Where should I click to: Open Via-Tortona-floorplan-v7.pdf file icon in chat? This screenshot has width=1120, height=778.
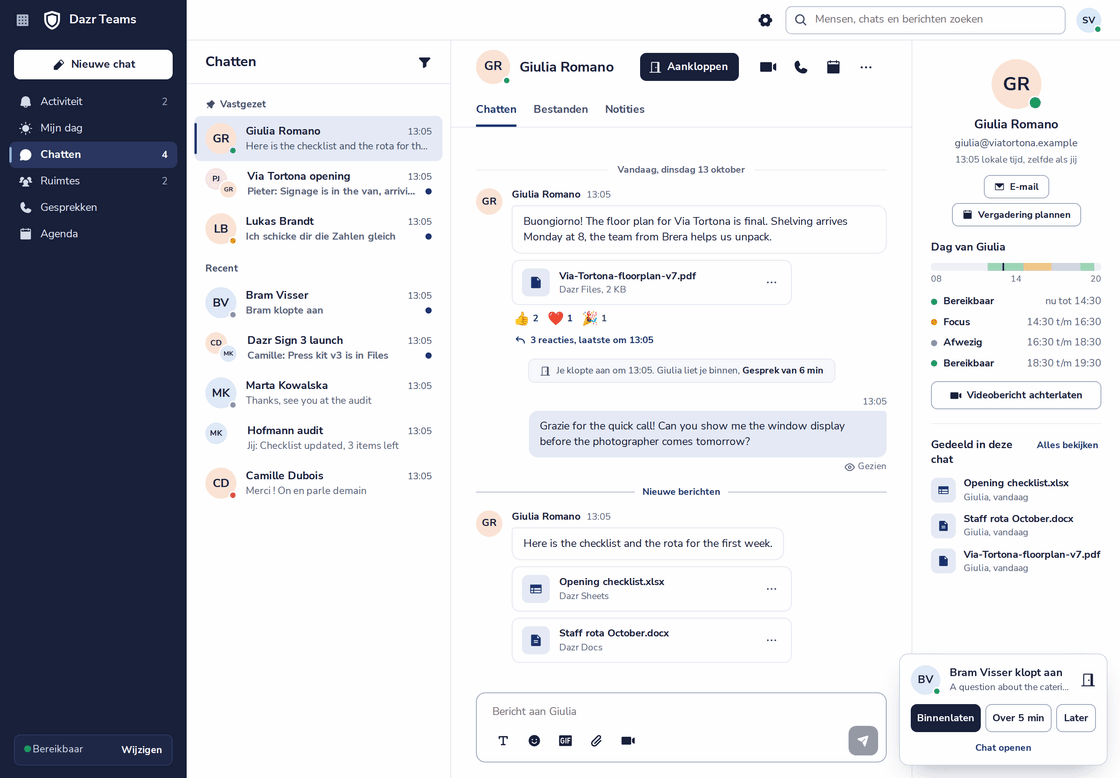point(536,282)
